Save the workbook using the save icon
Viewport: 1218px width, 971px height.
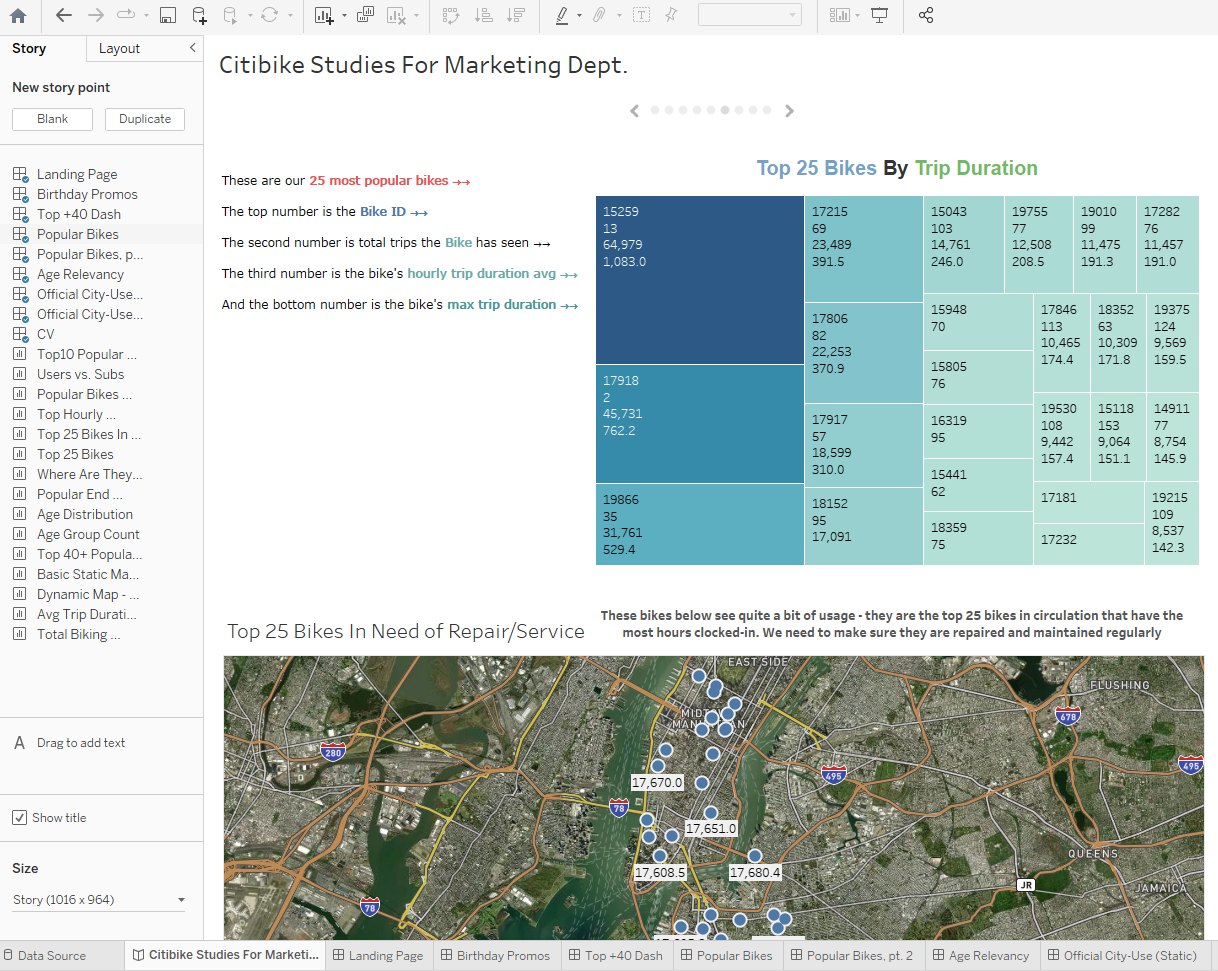pyautogui.click(x=168, y=16)
